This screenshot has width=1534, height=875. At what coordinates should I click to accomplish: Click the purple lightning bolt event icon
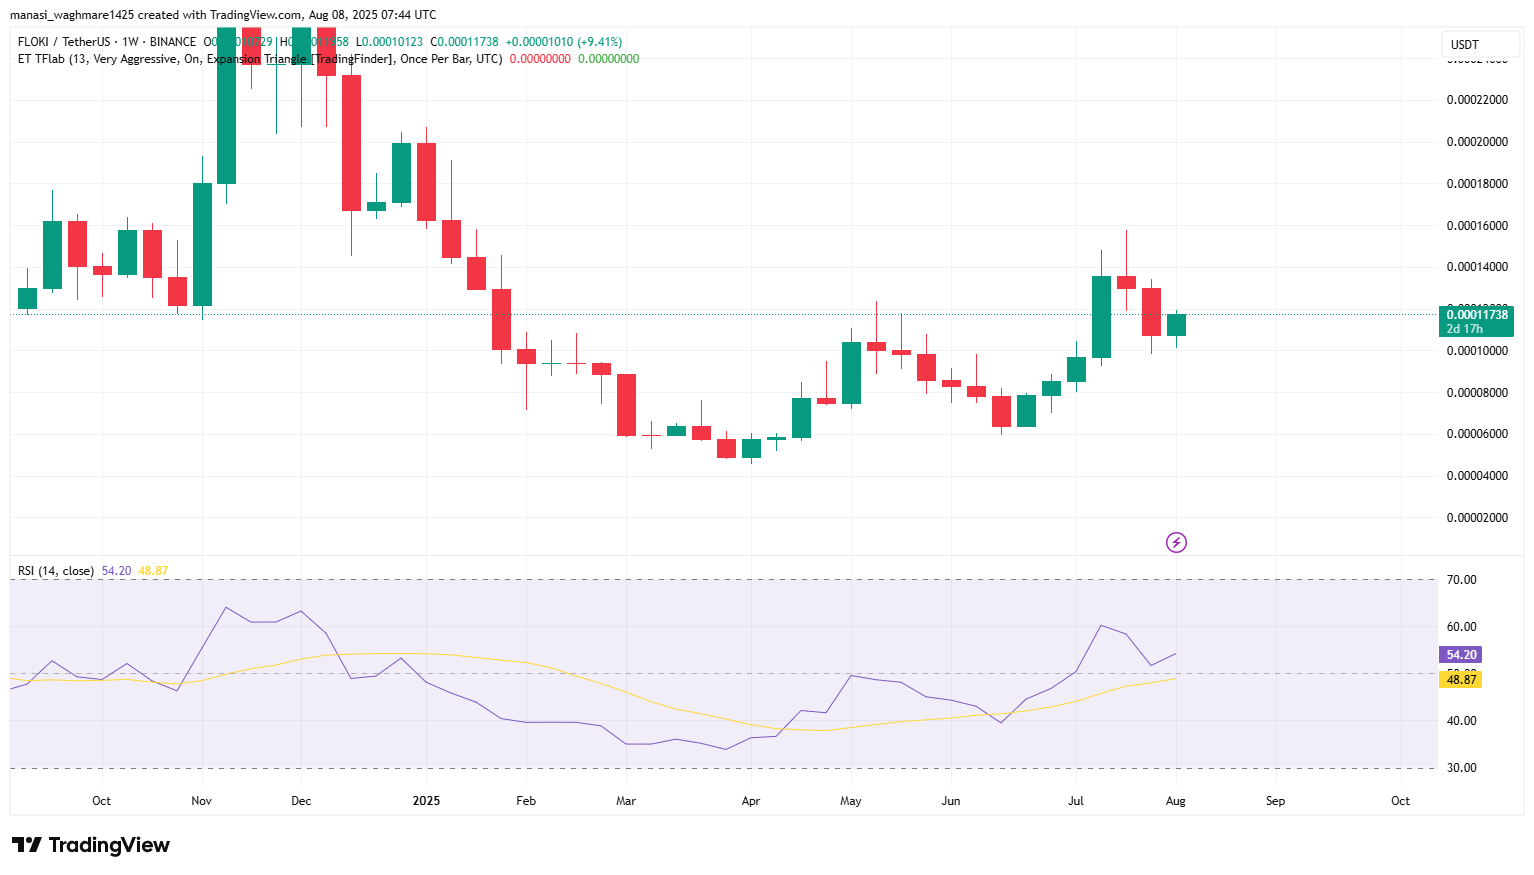tap(1176, 542)
